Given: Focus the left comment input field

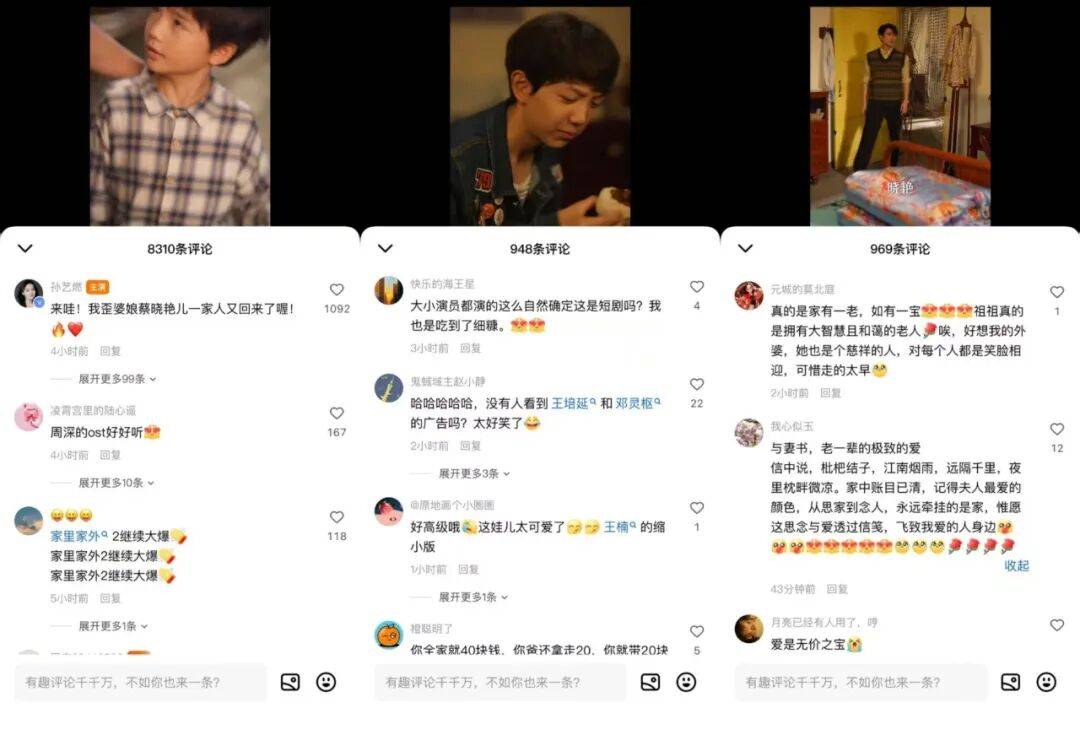Looking at the screenshot, I should (141, 683).
